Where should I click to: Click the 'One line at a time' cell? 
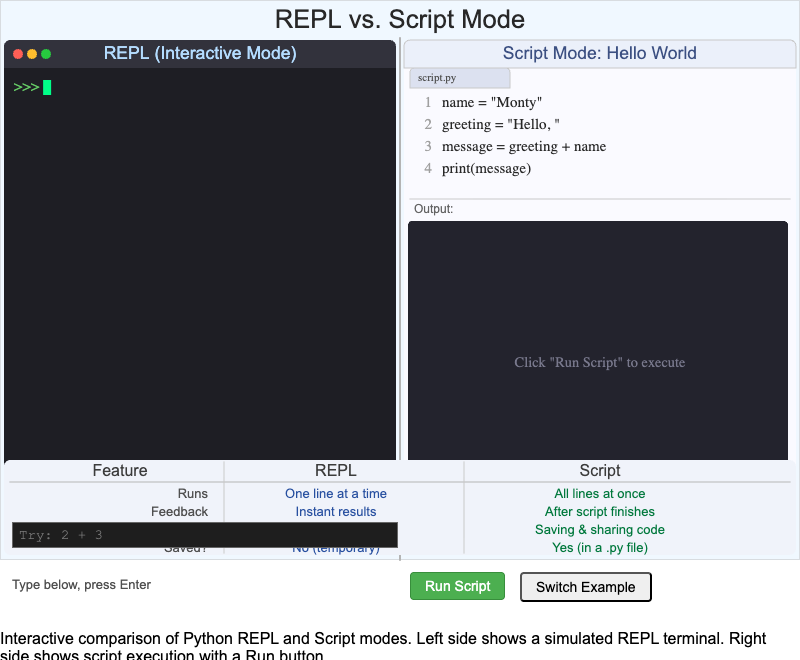[335, 493]
